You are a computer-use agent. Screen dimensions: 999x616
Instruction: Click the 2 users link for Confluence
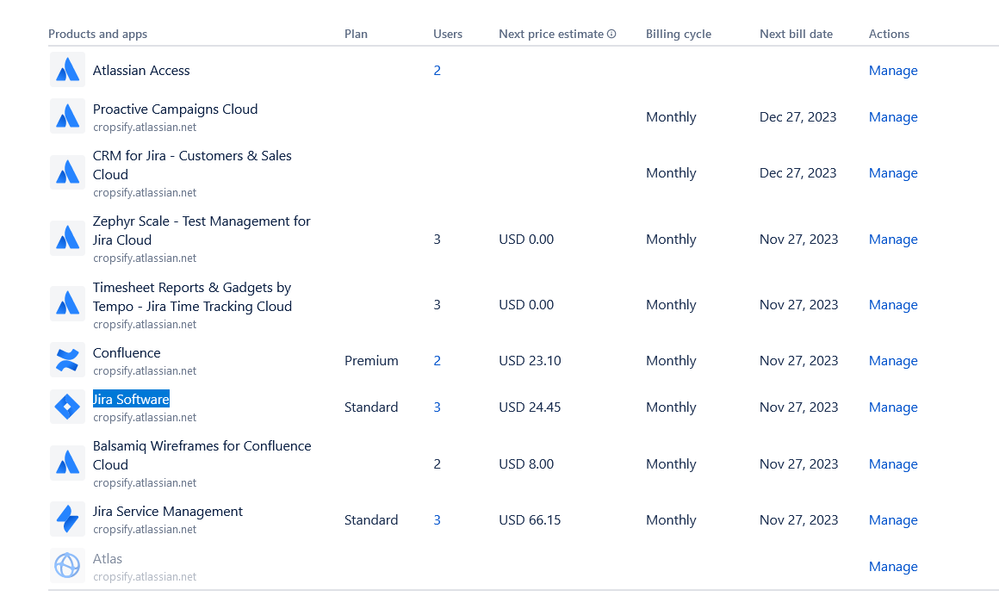[437, 360]
